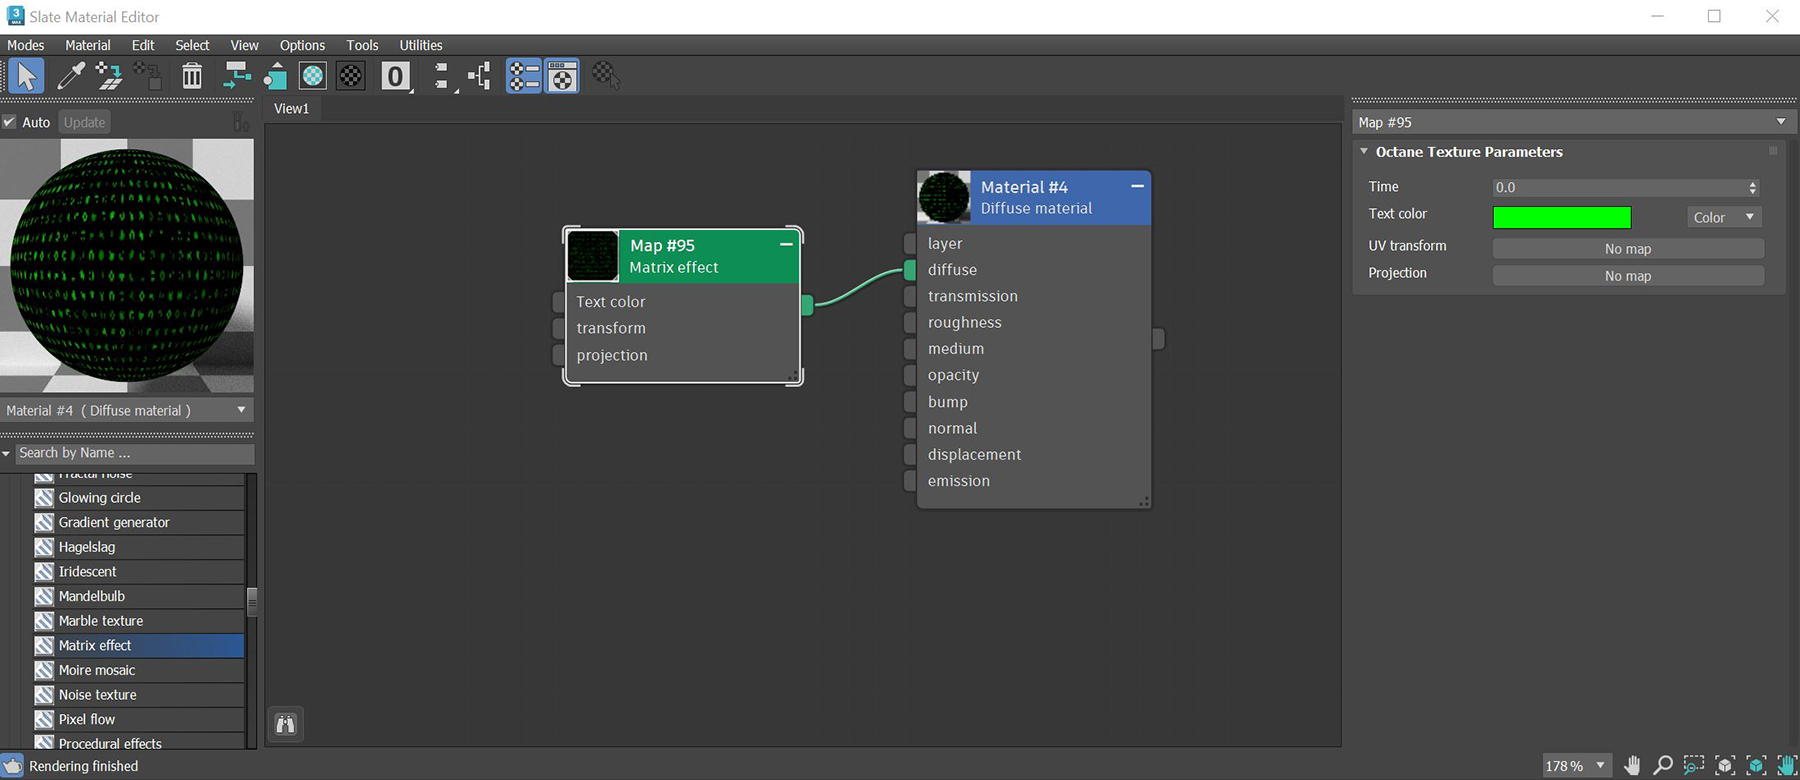Select Mandelbulb map entry
This screenshot has width=1800, height=780.
pos(138,596)
